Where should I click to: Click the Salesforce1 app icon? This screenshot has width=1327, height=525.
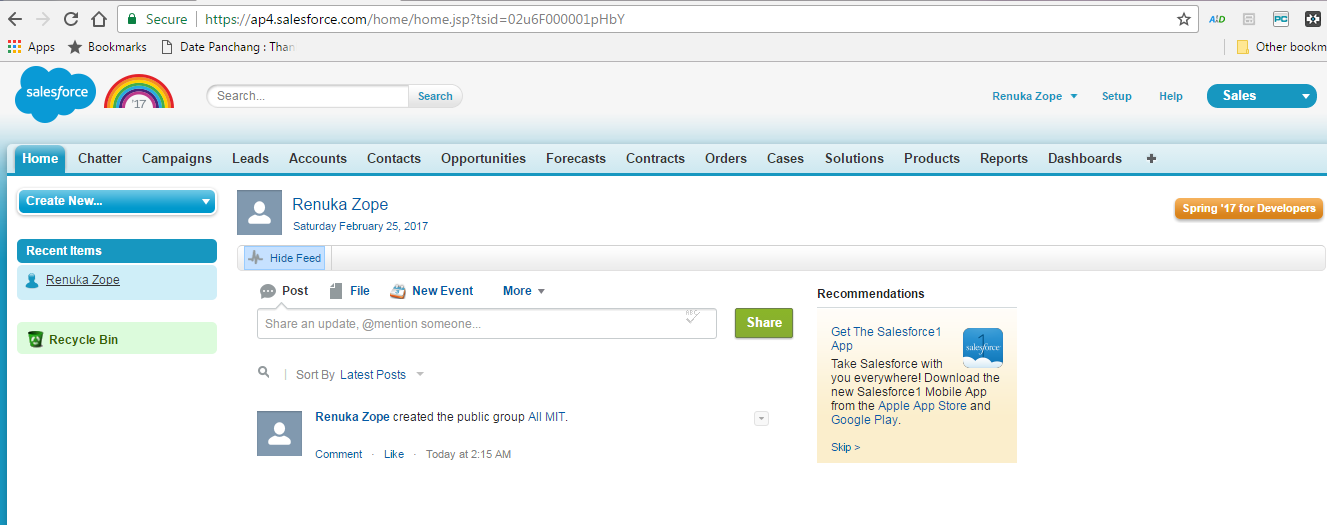coord(982,348)
